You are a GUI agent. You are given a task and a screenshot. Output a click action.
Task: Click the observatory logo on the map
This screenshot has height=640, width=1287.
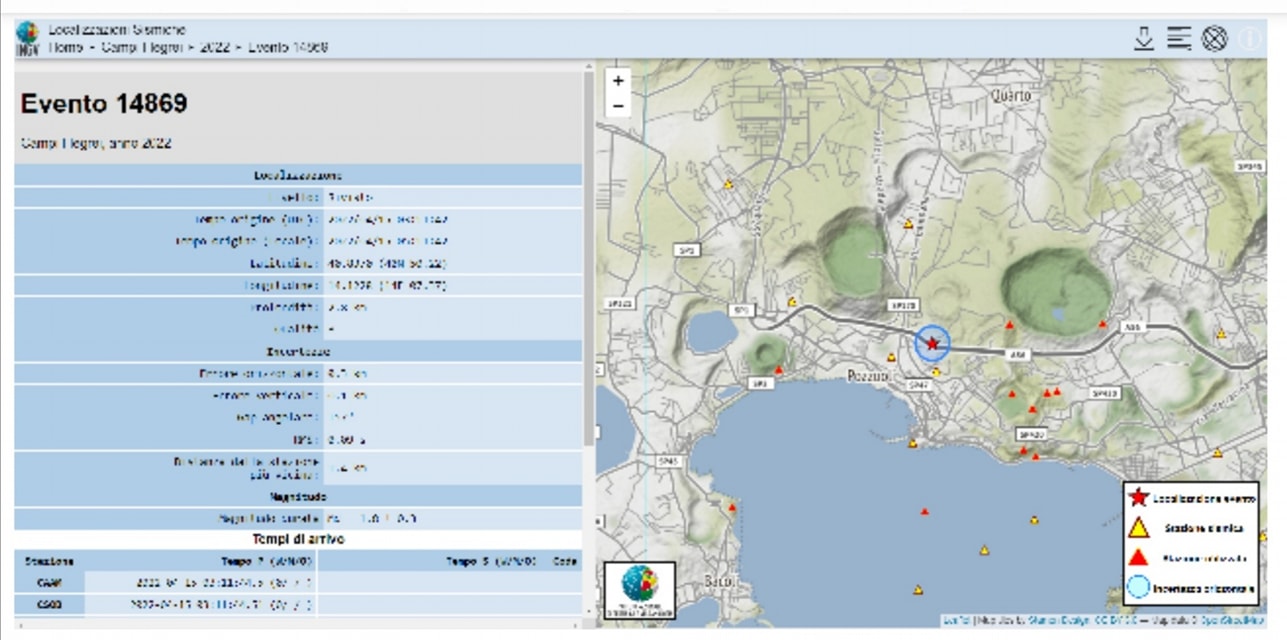pyautogui.click(x=640, y=590)
